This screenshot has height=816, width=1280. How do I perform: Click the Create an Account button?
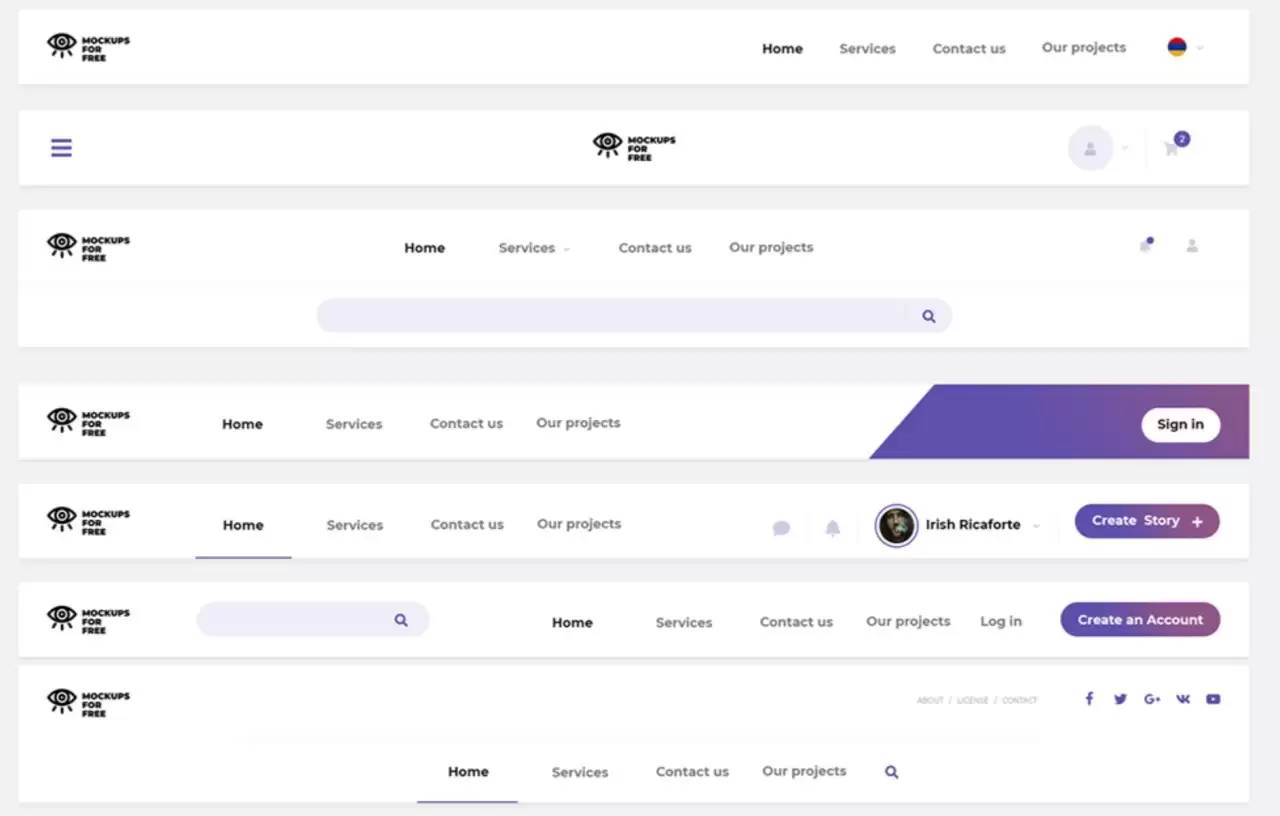pyautogui.click(x=1140, y=620)
